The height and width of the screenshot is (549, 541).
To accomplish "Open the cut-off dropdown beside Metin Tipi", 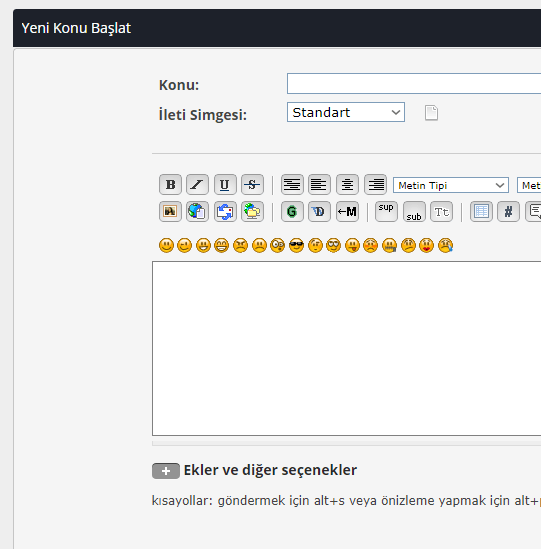I will (x=529, y=185).
